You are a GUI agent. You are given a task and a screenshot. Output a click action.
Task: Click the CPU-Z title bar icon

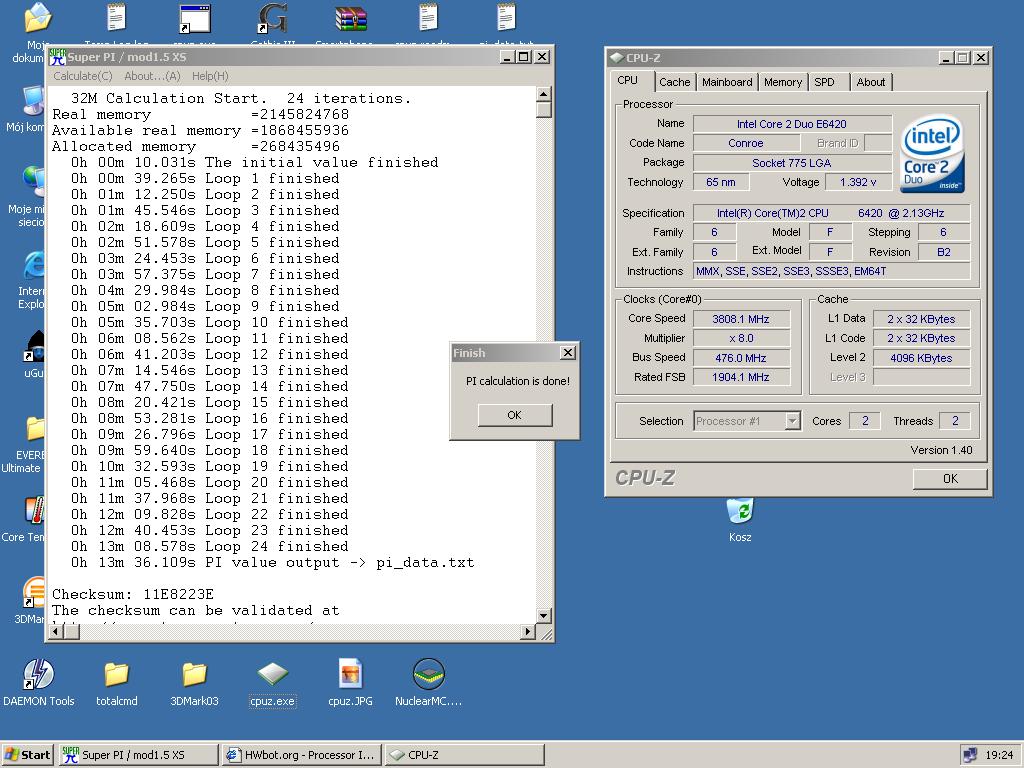(x=616, y=57)
